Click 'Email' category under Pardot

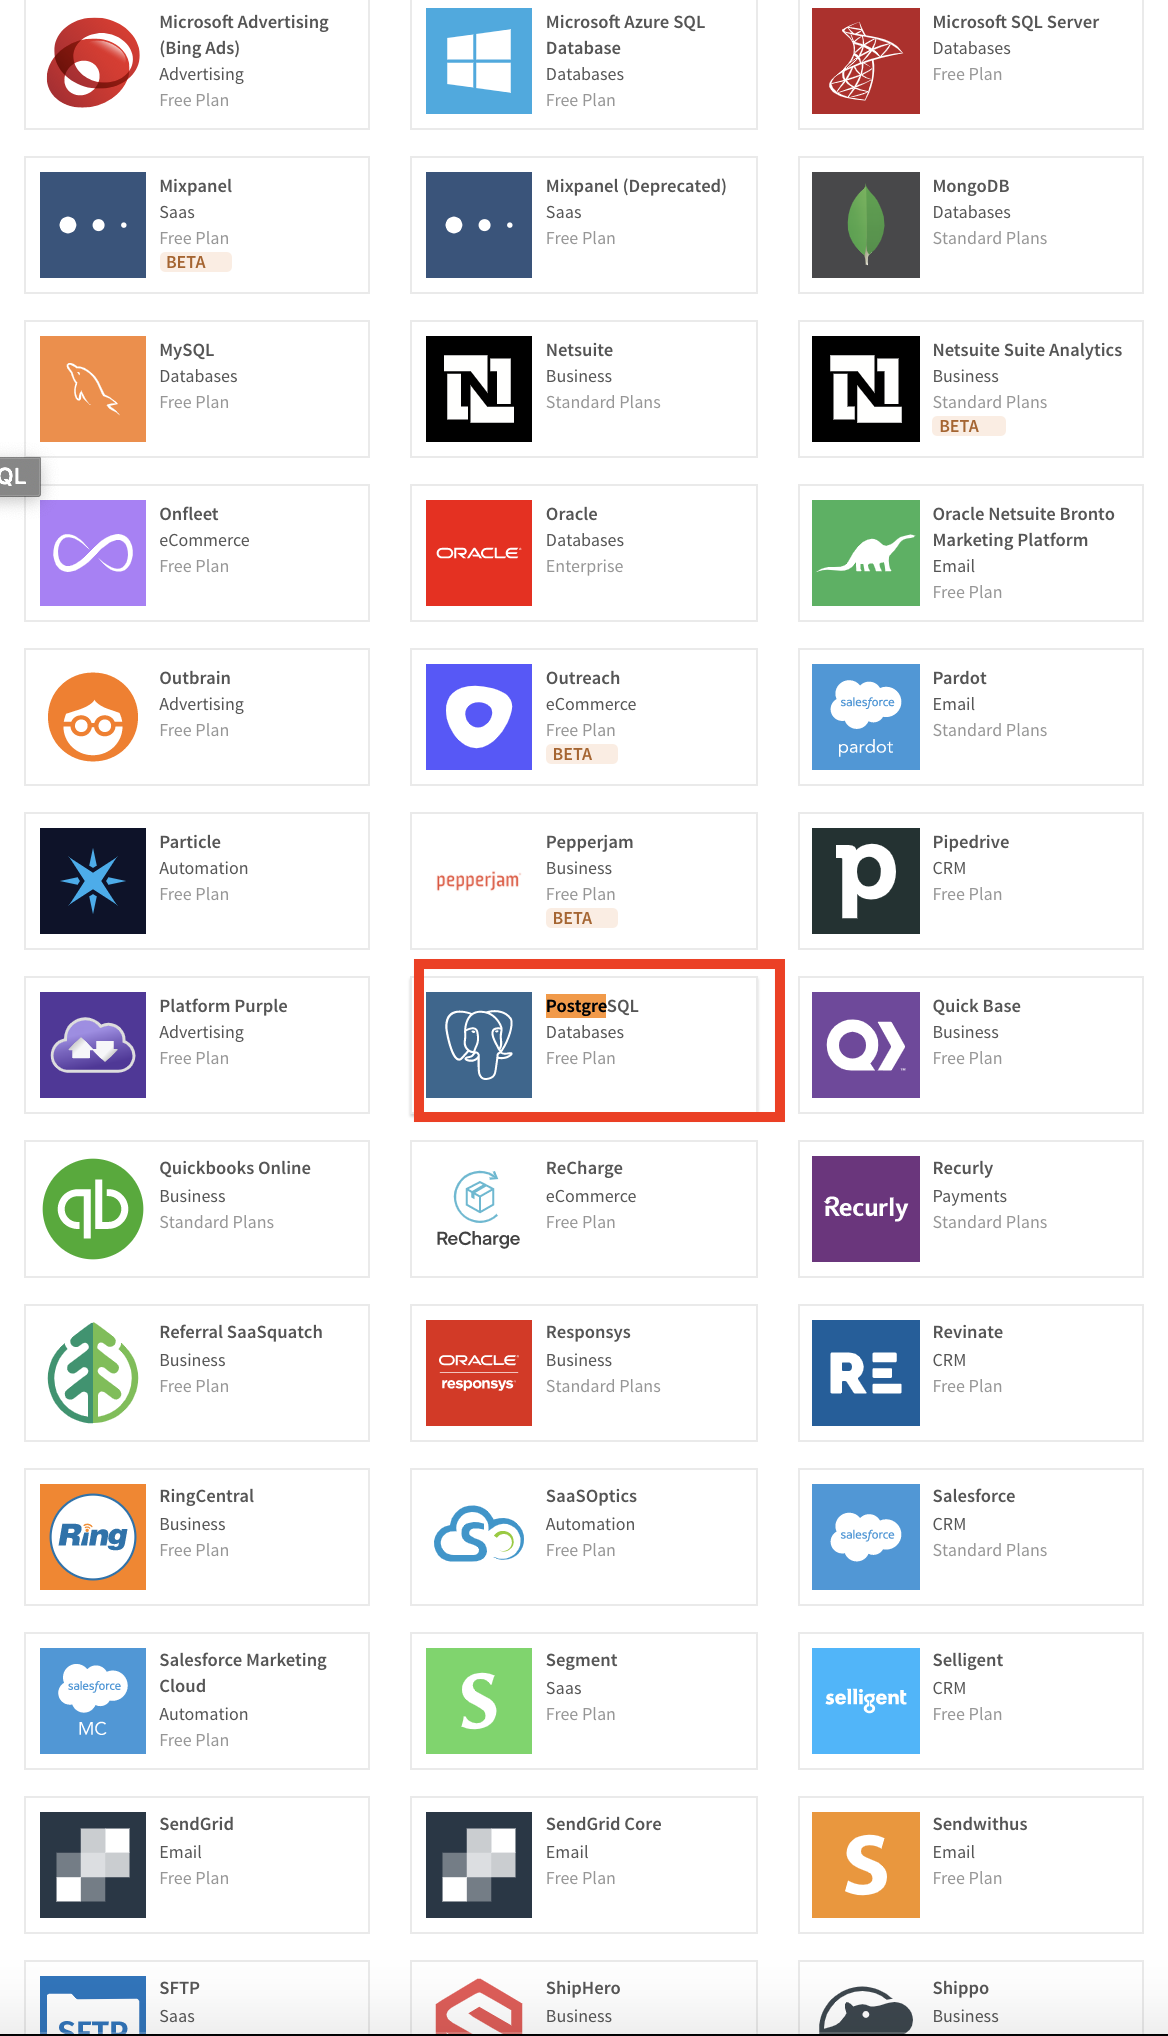(x=954, y=704)
